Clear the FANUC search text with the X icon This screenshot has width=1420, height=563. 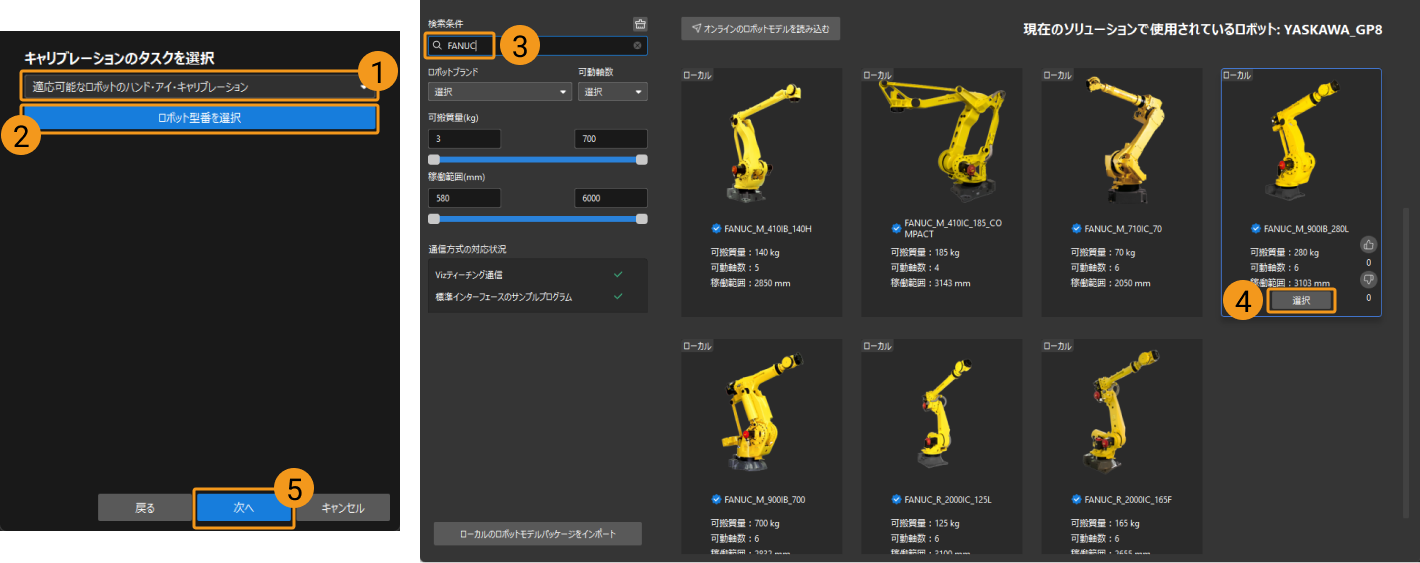(x=637, y=46)
